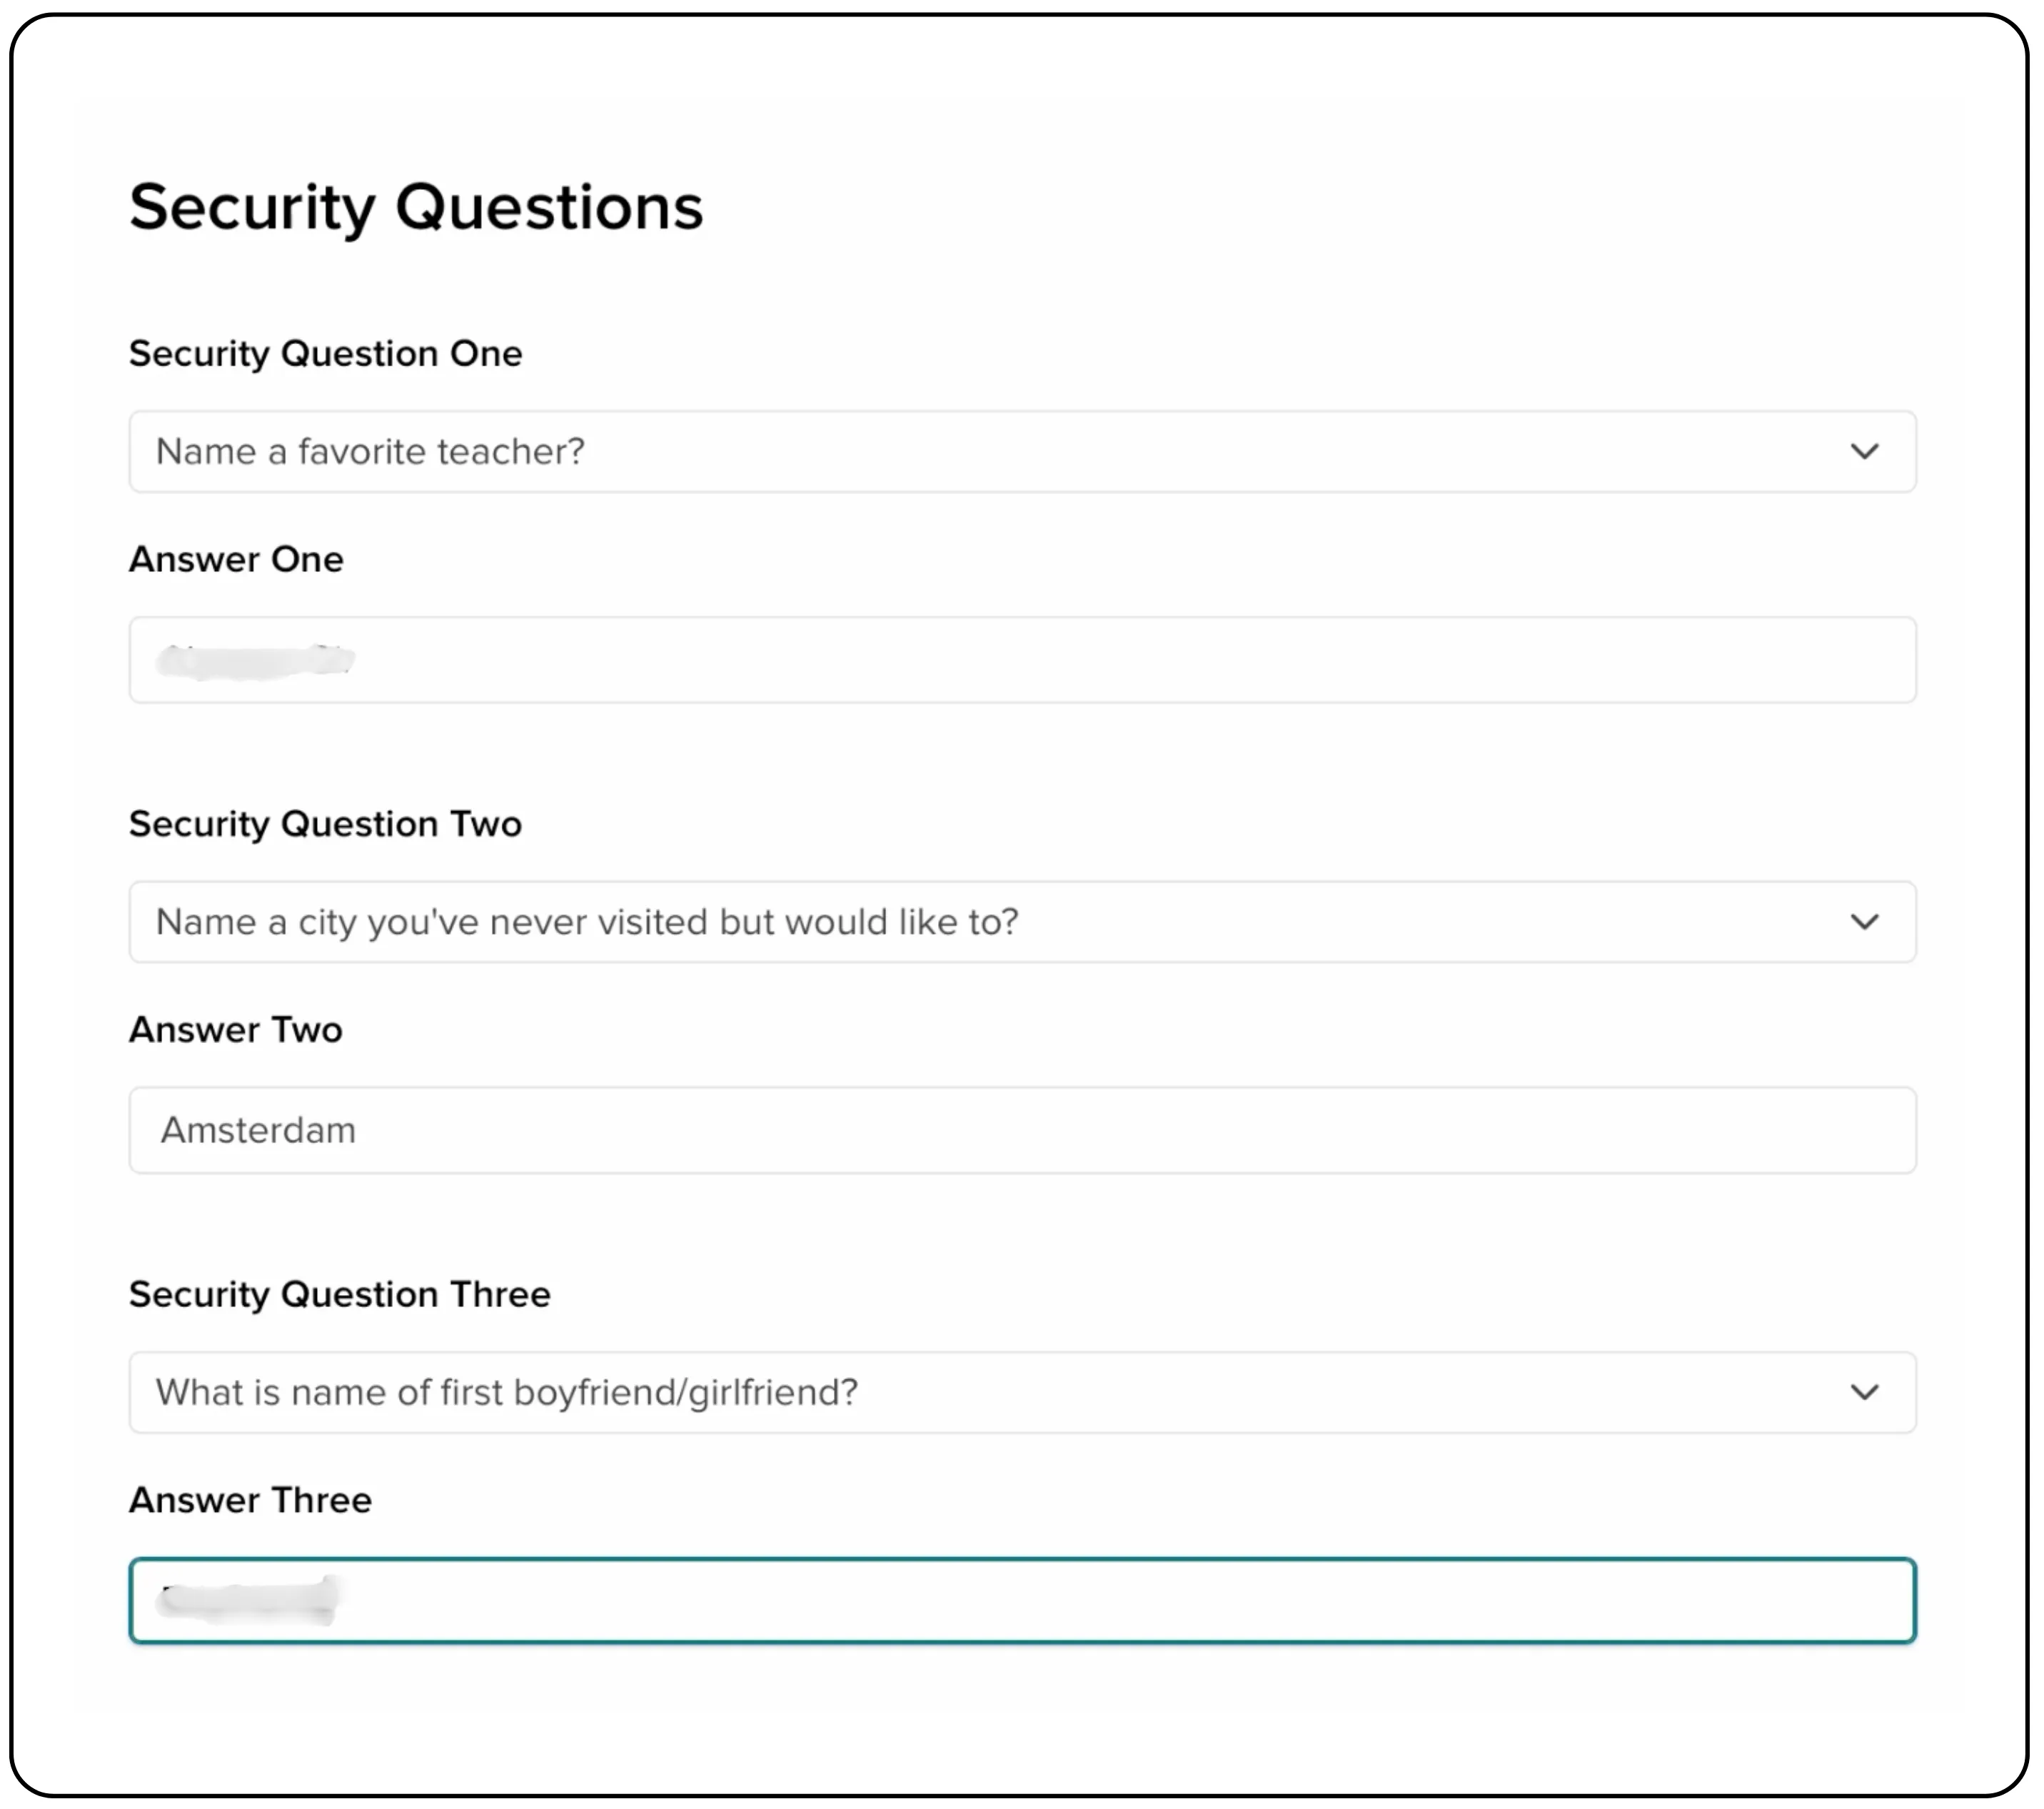Viewport: 2044px width, 1809px height.
Task: Select the Security Questions heading
Action: click(x=416, y=207)
